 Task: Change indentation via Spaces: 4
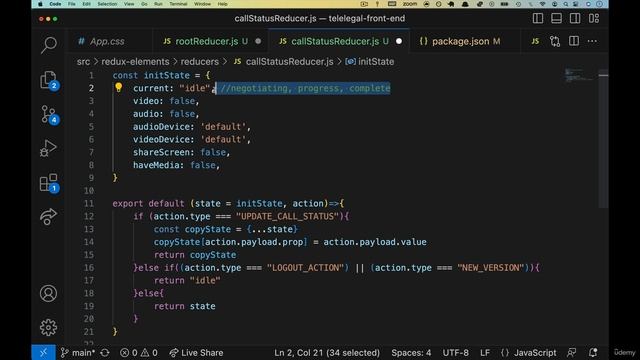pos(411,353)
